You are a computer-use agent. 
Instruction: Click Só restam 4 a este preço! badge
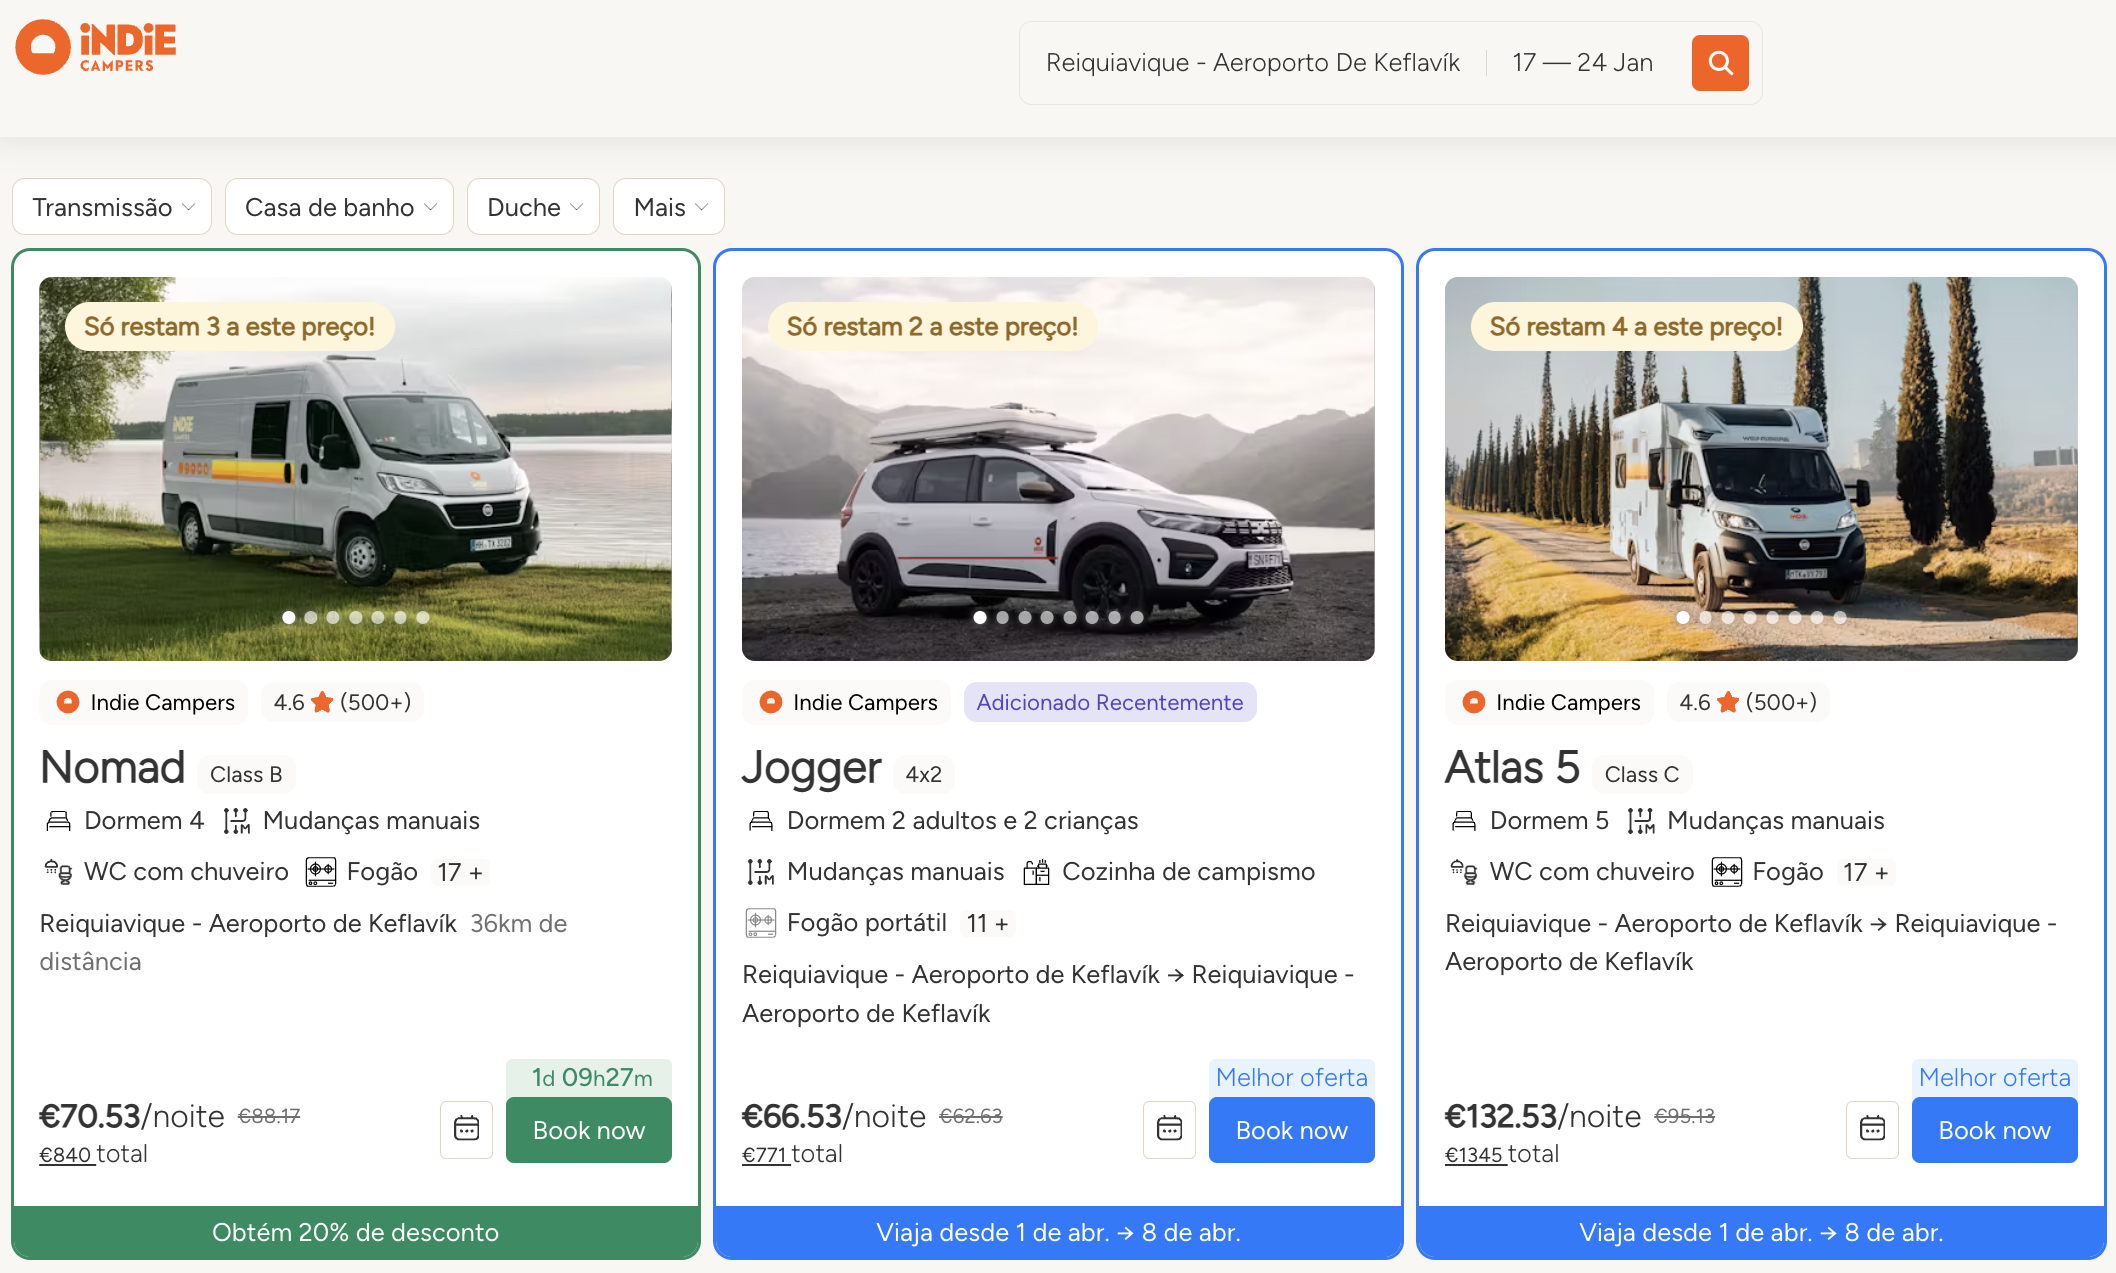click(x=1636, y=327)
